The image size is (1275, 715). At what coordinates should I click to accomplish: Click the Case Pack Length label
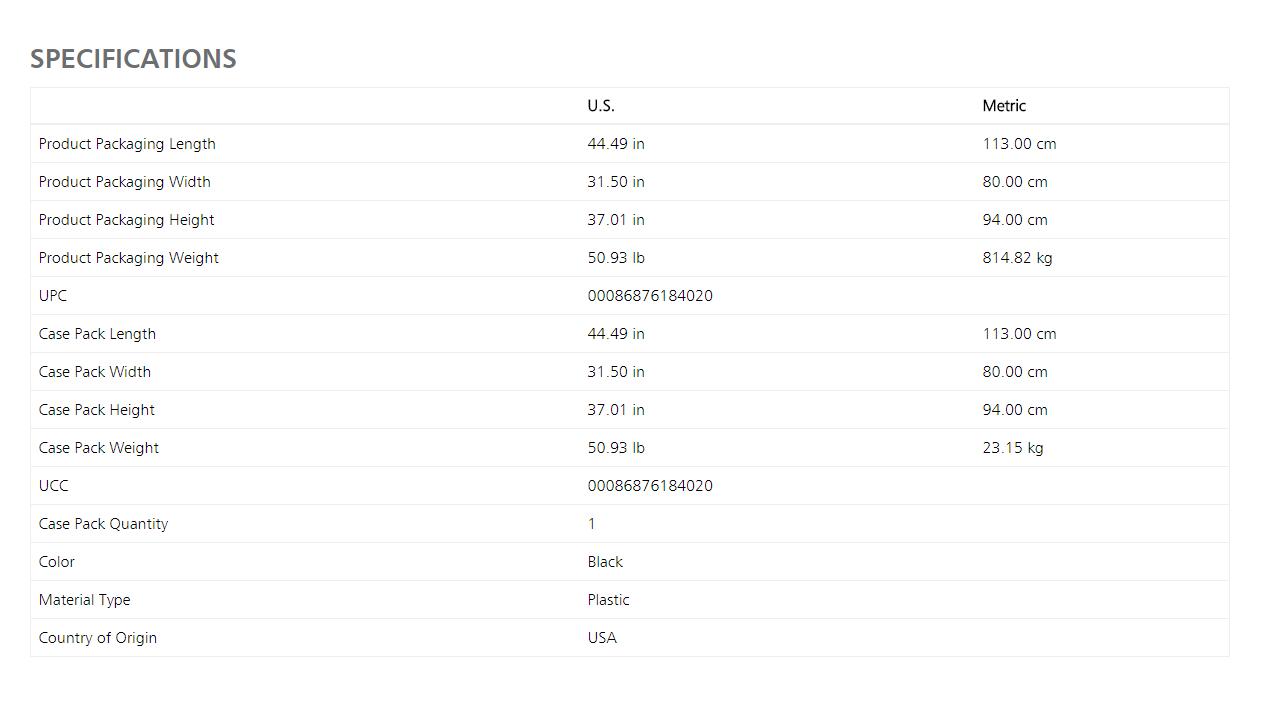[x=97, y=334]
